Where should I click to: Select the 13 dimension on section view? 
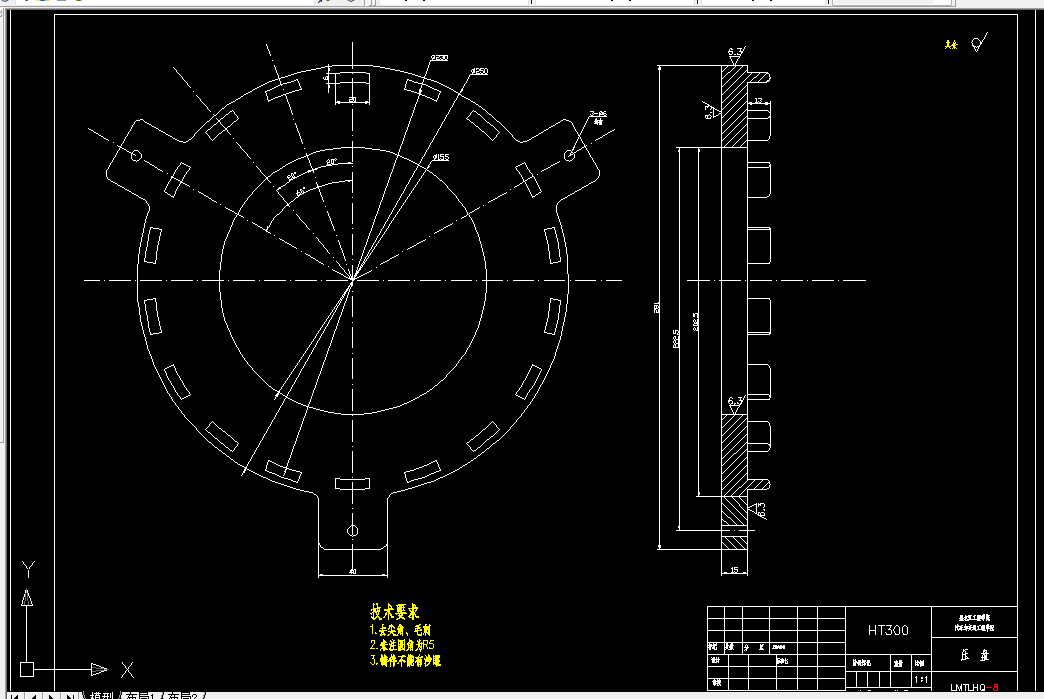pos(758,101)
